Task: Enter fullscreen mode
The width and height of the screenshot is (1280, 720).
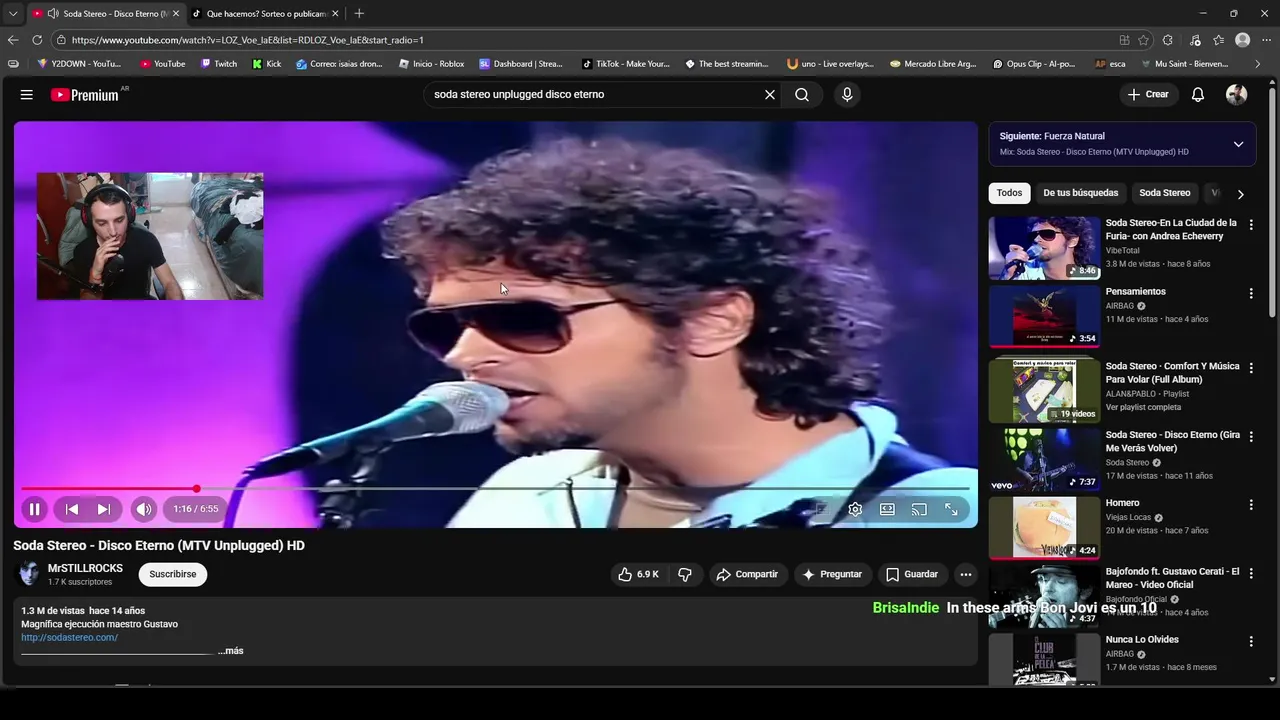Action: point(951,509)
